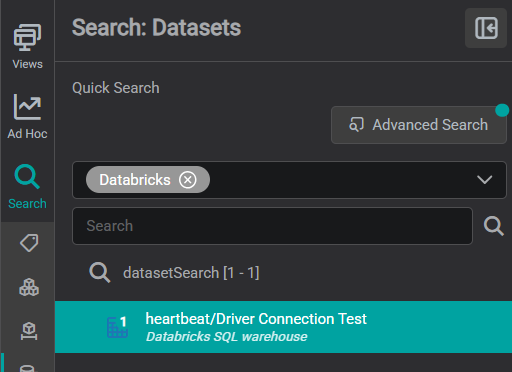Click the stacked cubes sidebar icon
Viewport: 512px width, 372px height.
point(29,287)
